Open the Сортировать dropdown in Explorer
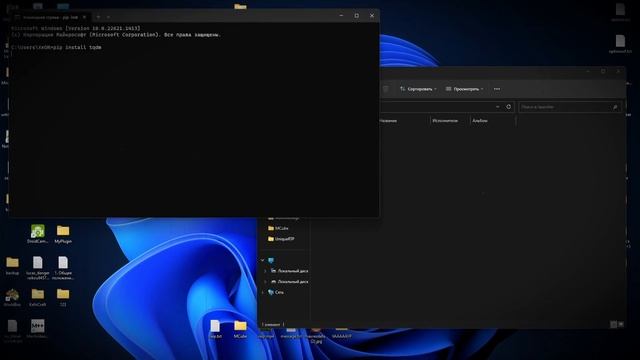 tap(418, 89)
